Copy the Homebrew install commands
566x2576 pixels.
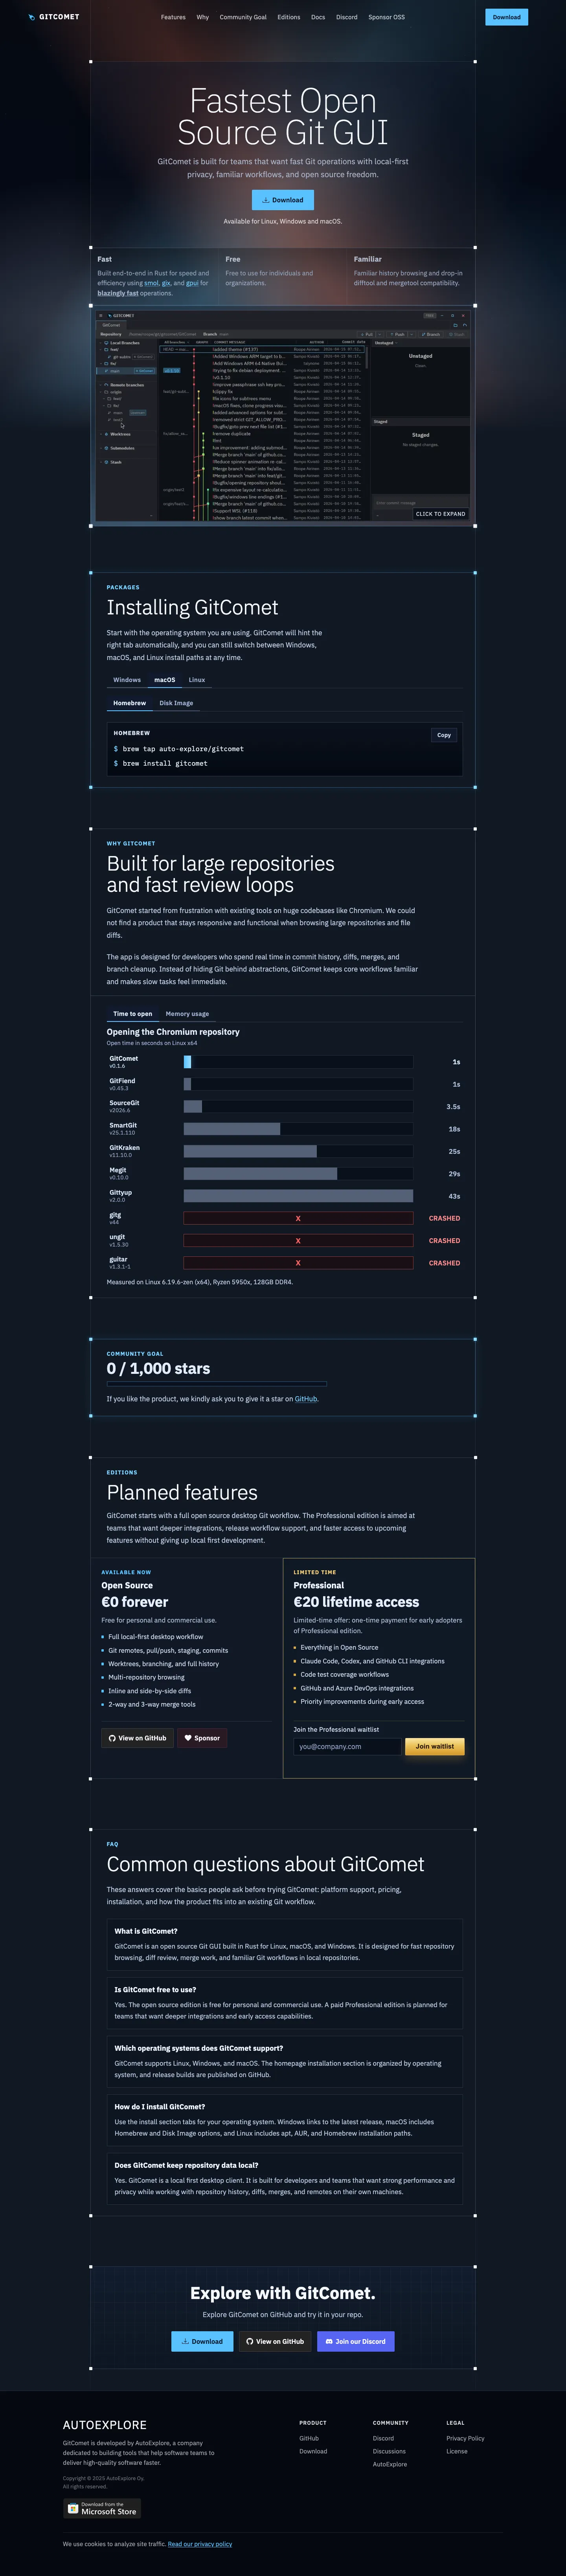pos(444,735)
